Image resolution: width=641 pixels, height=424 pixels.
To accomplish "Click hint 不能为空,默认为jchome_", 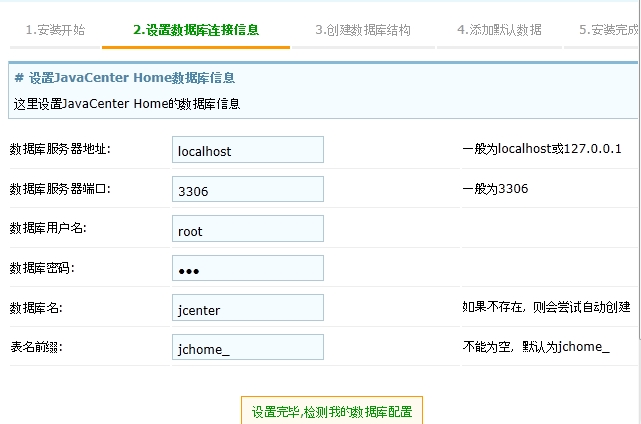I will click(x=536, y=347).
